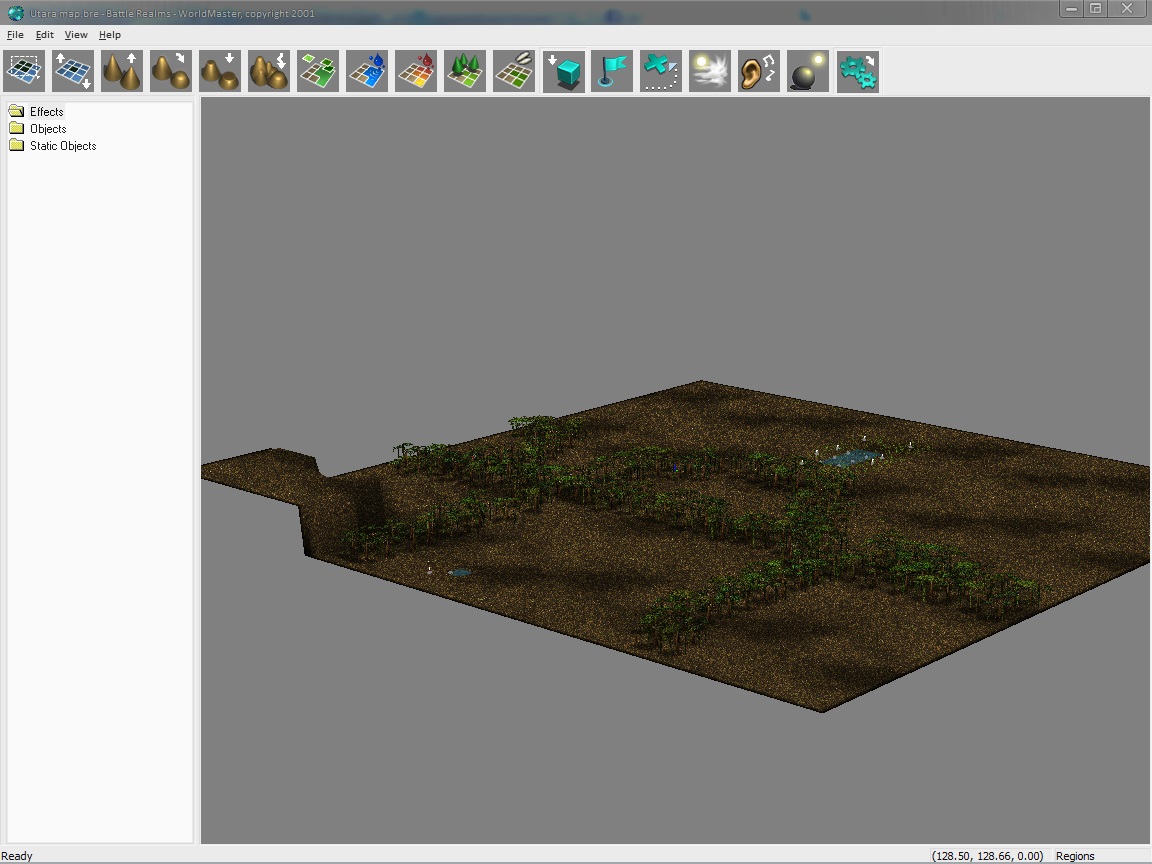This screenshot has height=864, width=1152.
Task: Pick the rice grain tile tool
Action: coord(514,71)
